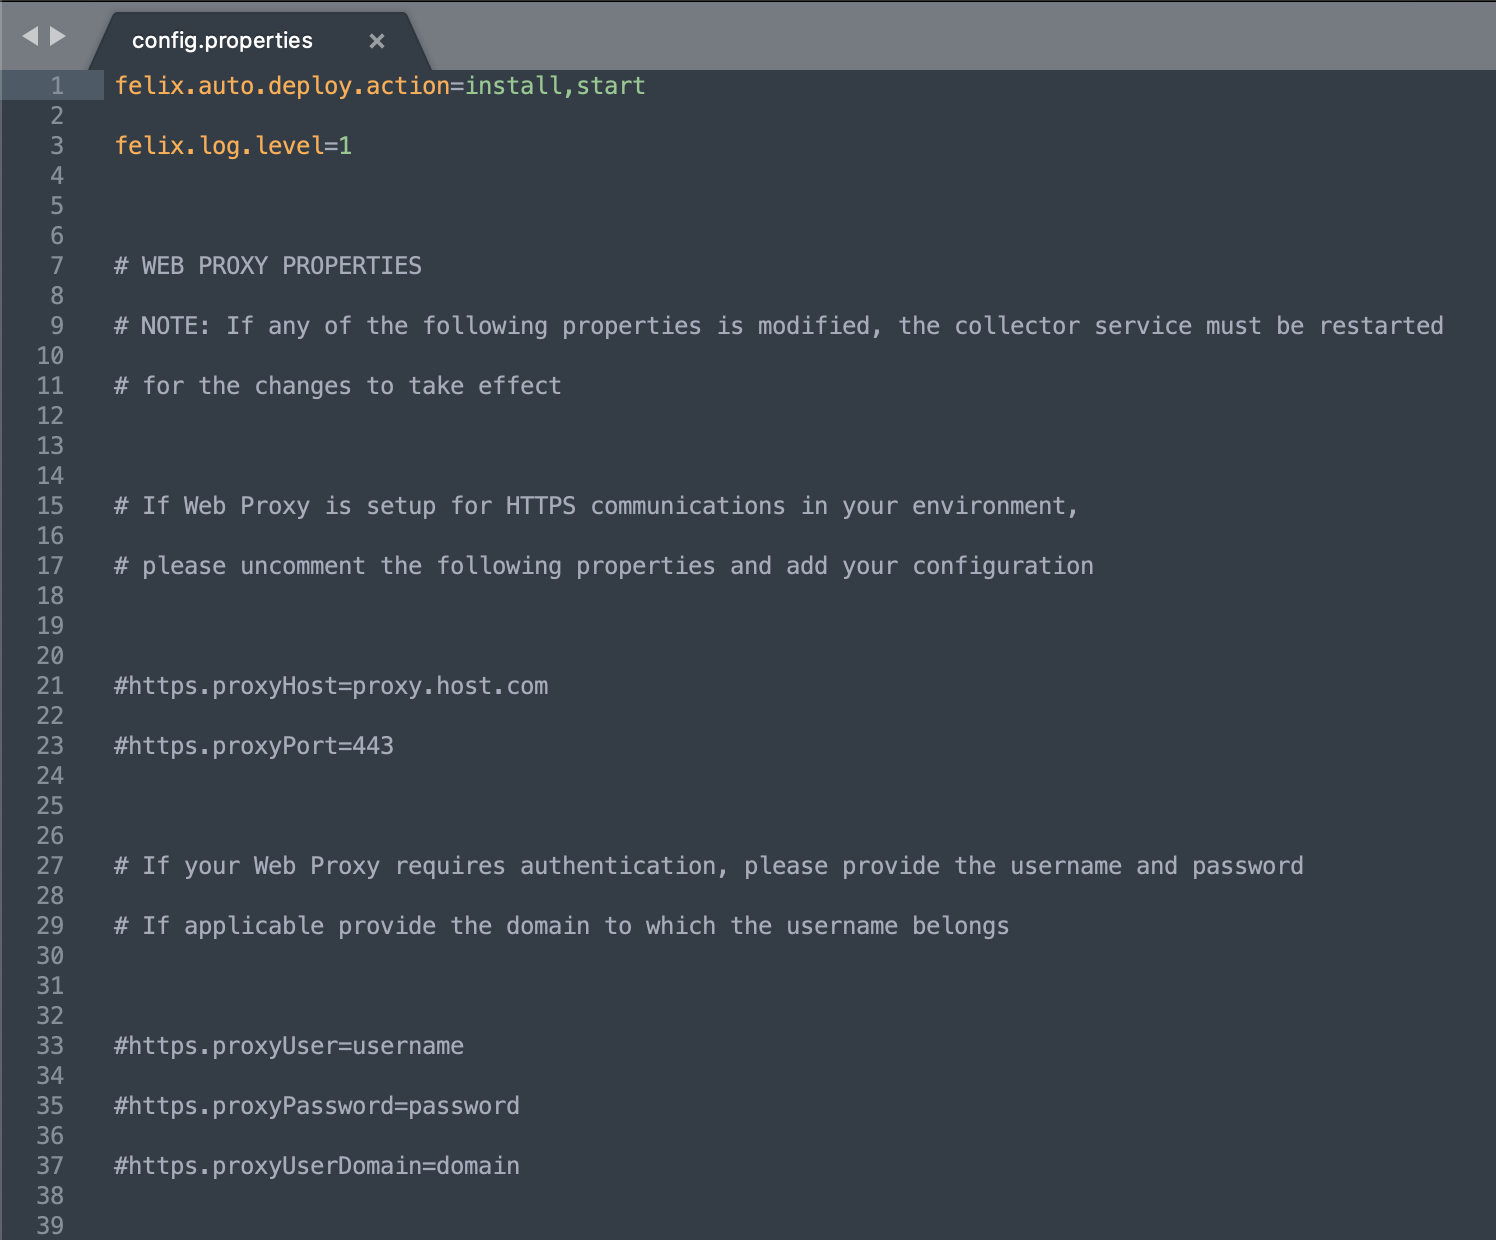Click line number 1 in the gutter
This screenshot has height=1240, width=1496.
(57, 86)
